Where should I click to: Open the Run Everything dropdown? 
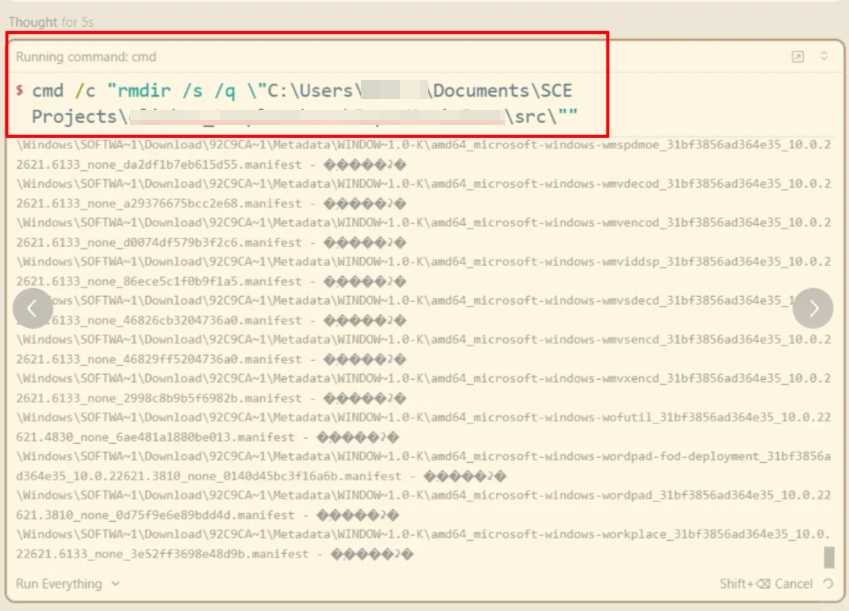68,584
